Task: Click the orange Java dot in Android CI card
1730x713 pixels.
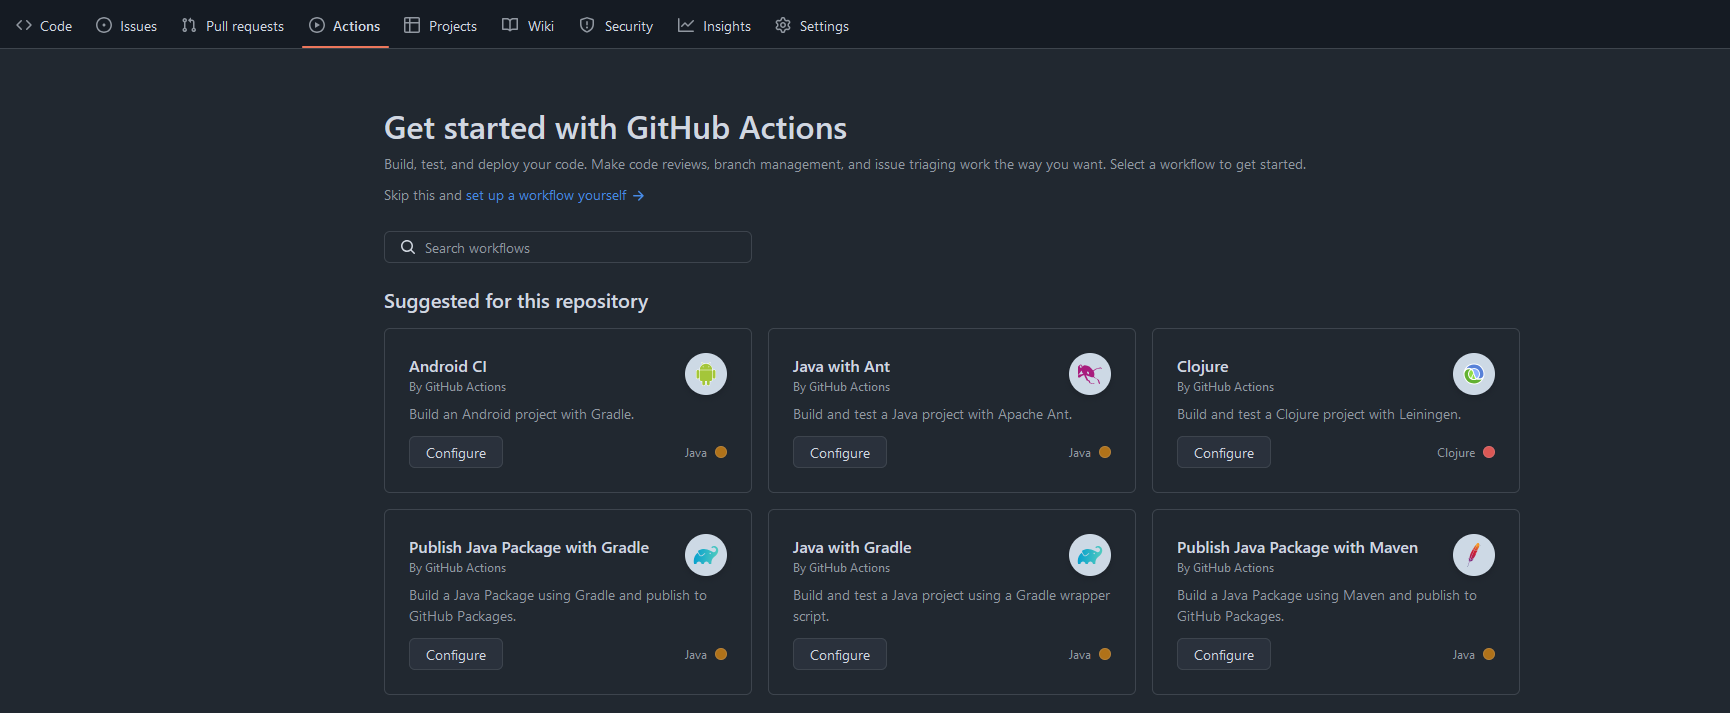Action: click(721, 452)
